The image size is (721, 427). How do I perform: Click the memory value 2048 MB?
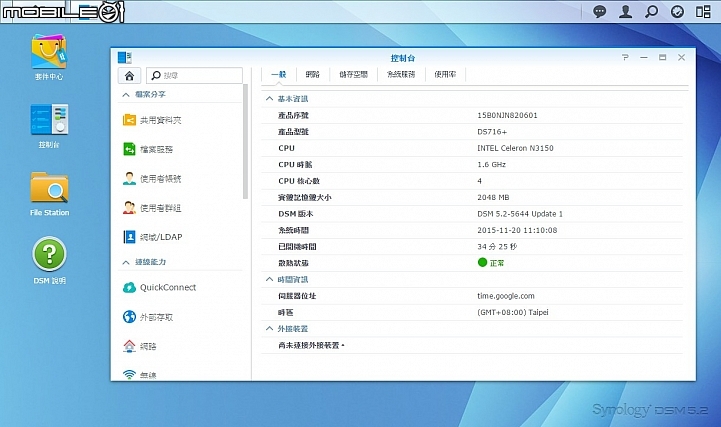[x=493, y=197]
